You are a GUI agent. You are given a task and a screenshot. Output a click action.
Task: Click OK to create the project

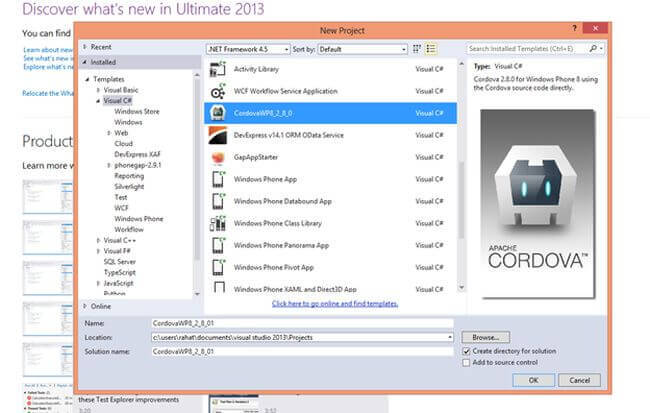tap(534, 380)
